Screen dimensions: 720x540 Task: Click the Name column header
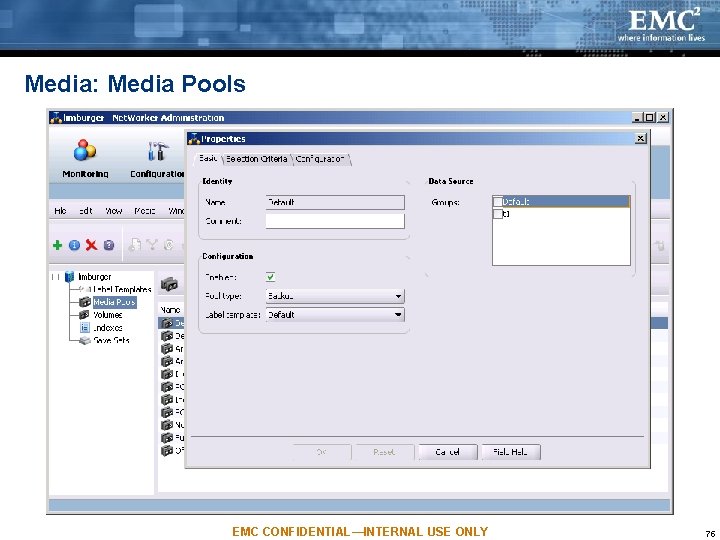pyautogui.click(x=170, y=310)
